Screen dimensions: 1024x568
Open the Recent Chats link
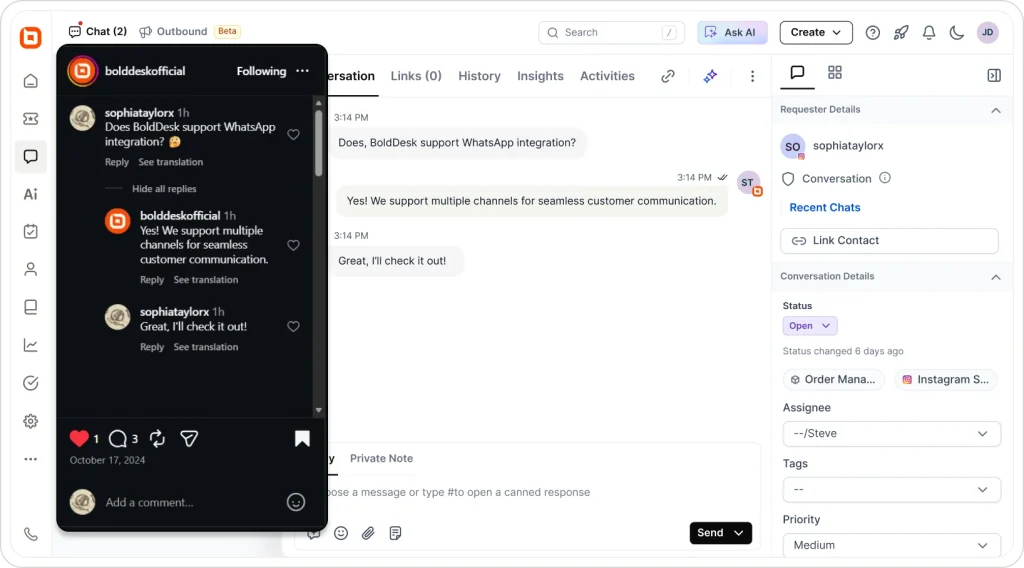coord(825,208)
